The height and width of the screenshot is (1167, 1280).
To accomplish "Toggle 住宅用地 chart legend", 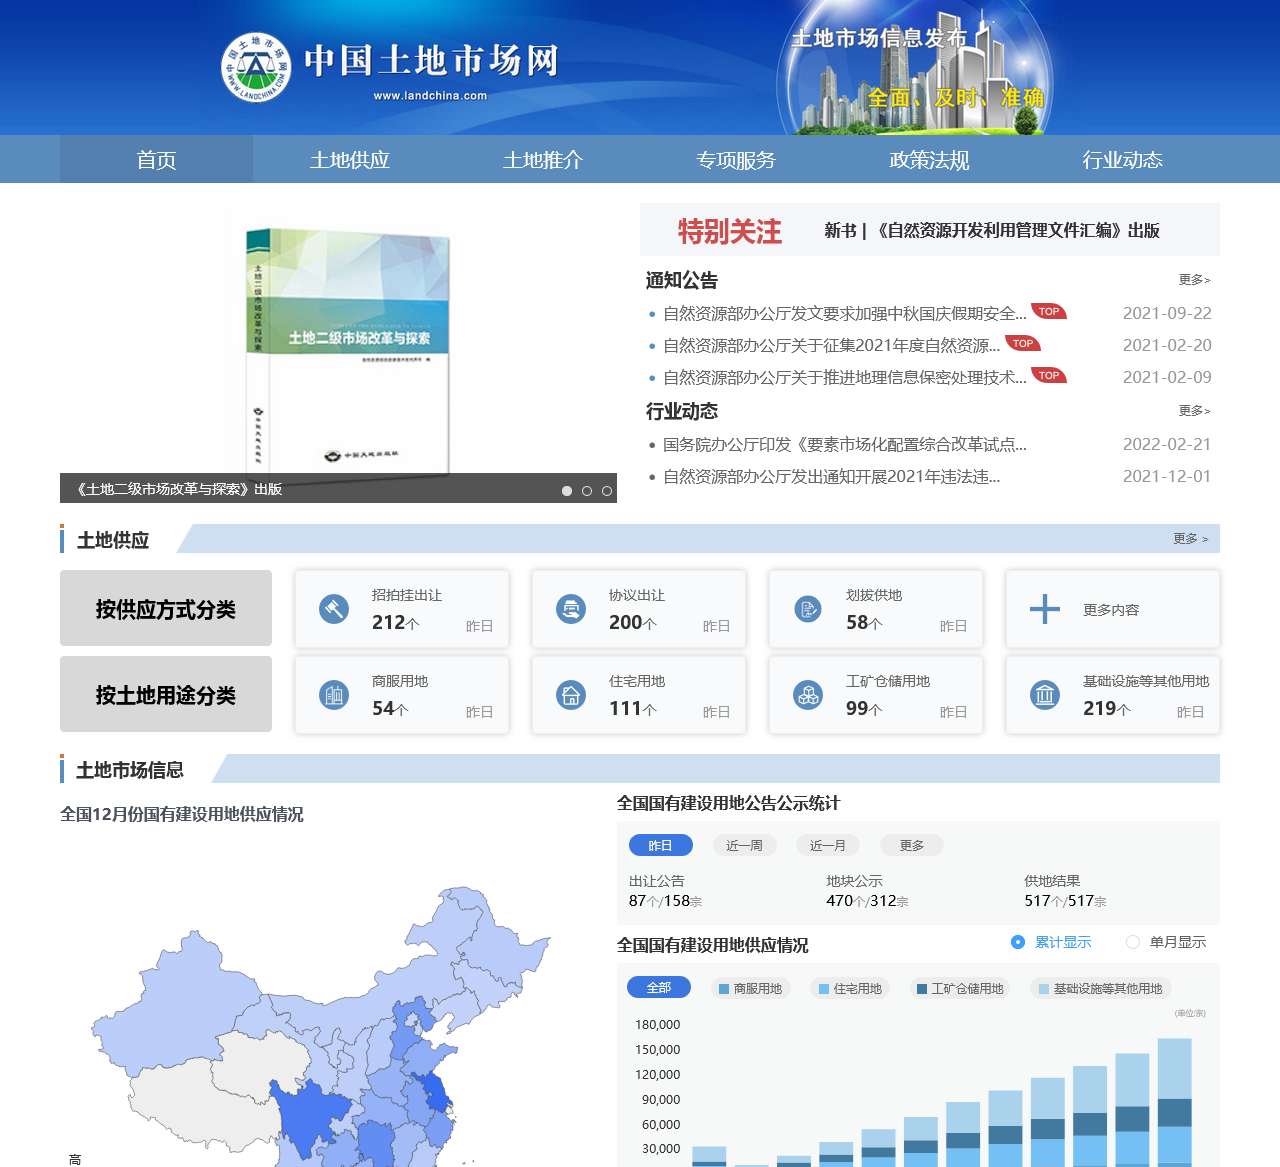I will point(850,989).
